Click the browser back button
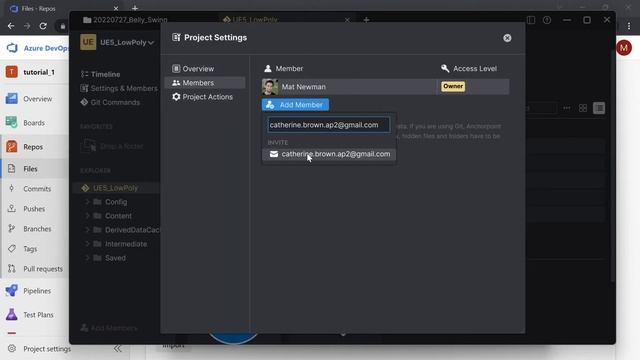The image size is (640, 360). 11,26
